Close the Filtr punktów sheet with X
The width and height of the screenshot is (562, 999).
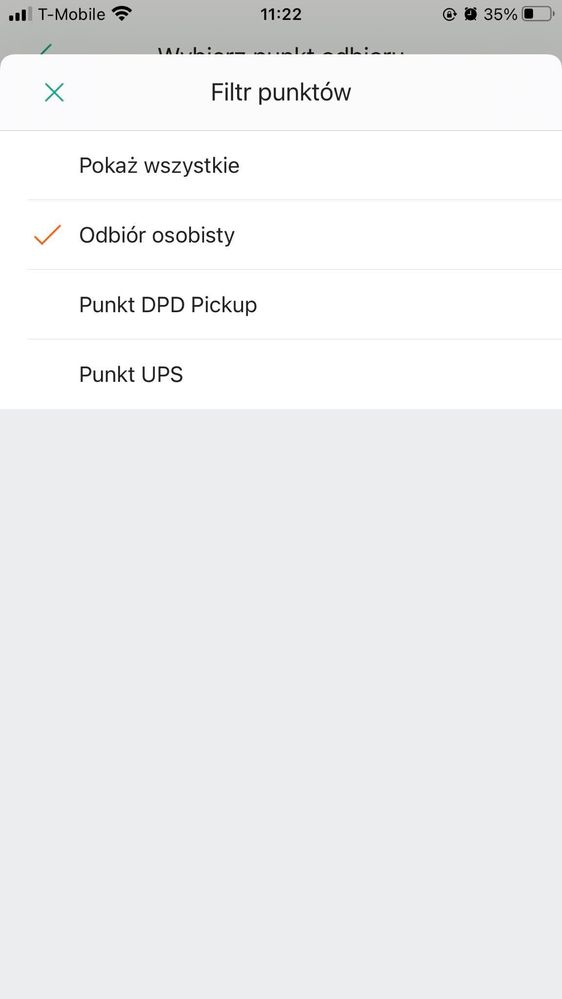click(x=54, y=93)
